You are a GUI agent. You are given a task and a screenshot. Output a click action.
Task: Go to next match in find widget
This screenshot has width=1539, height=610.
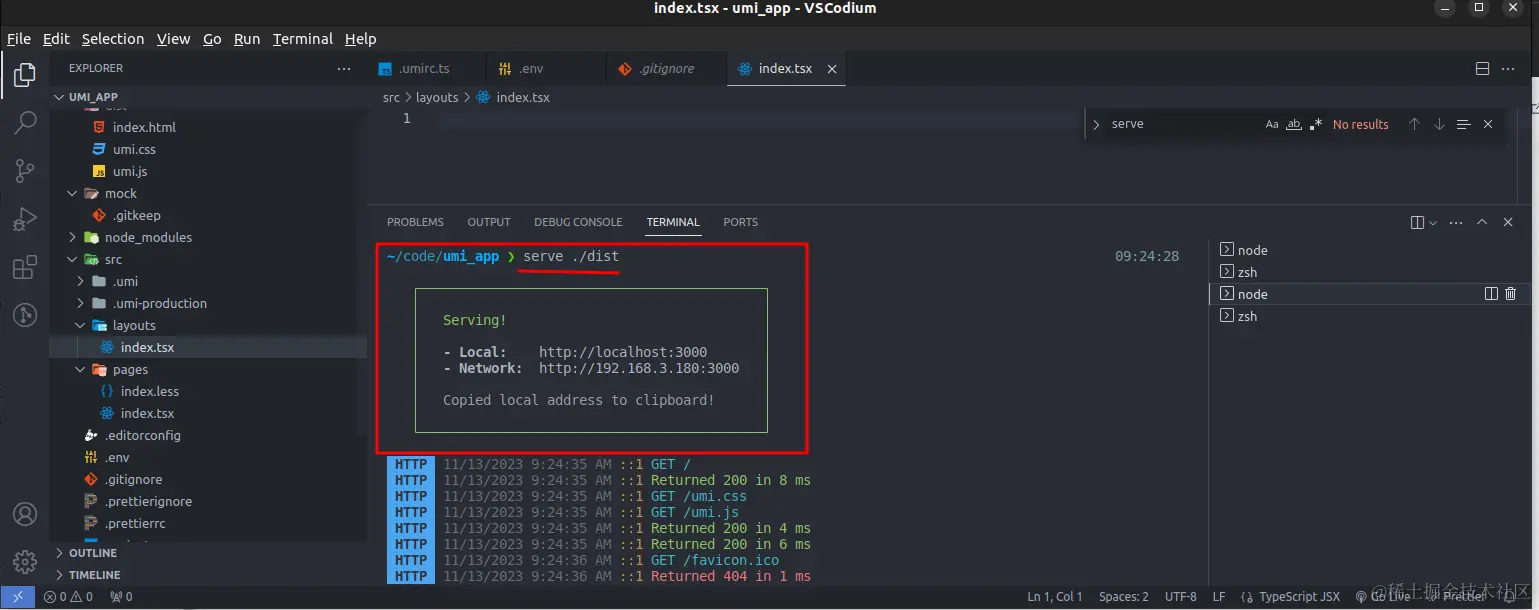point(1439,124)
